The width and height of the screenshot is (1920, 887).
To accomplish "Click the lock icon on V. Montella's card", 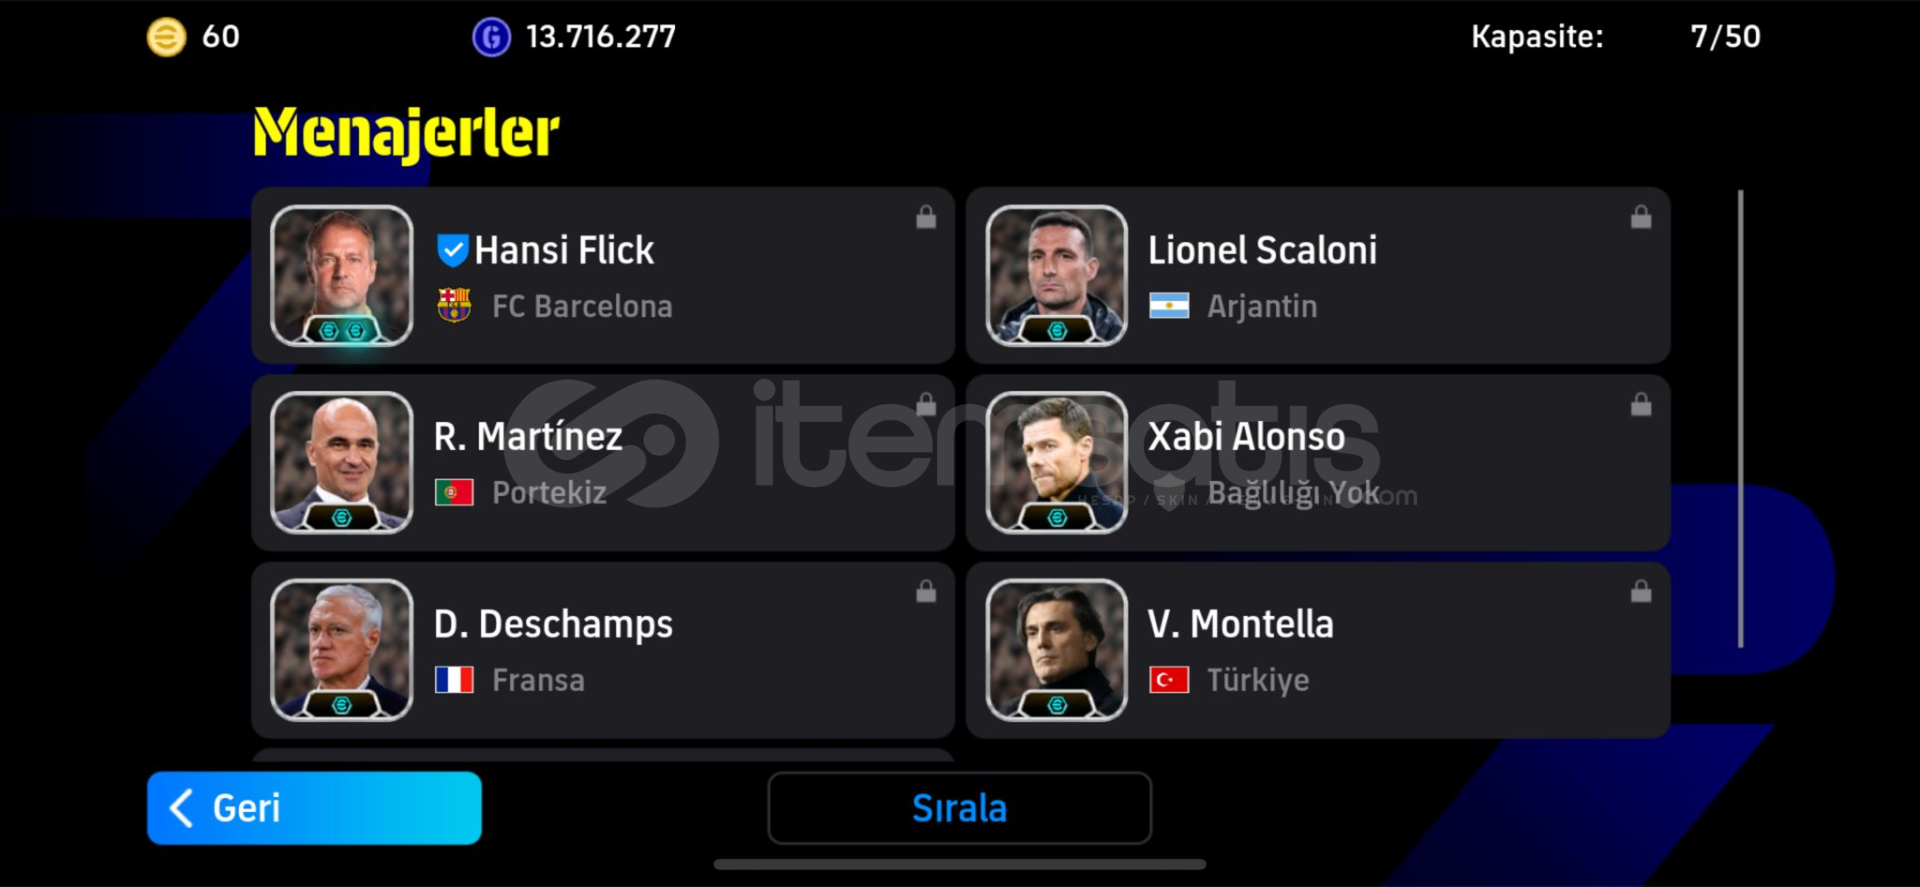I will (1641, 591).
